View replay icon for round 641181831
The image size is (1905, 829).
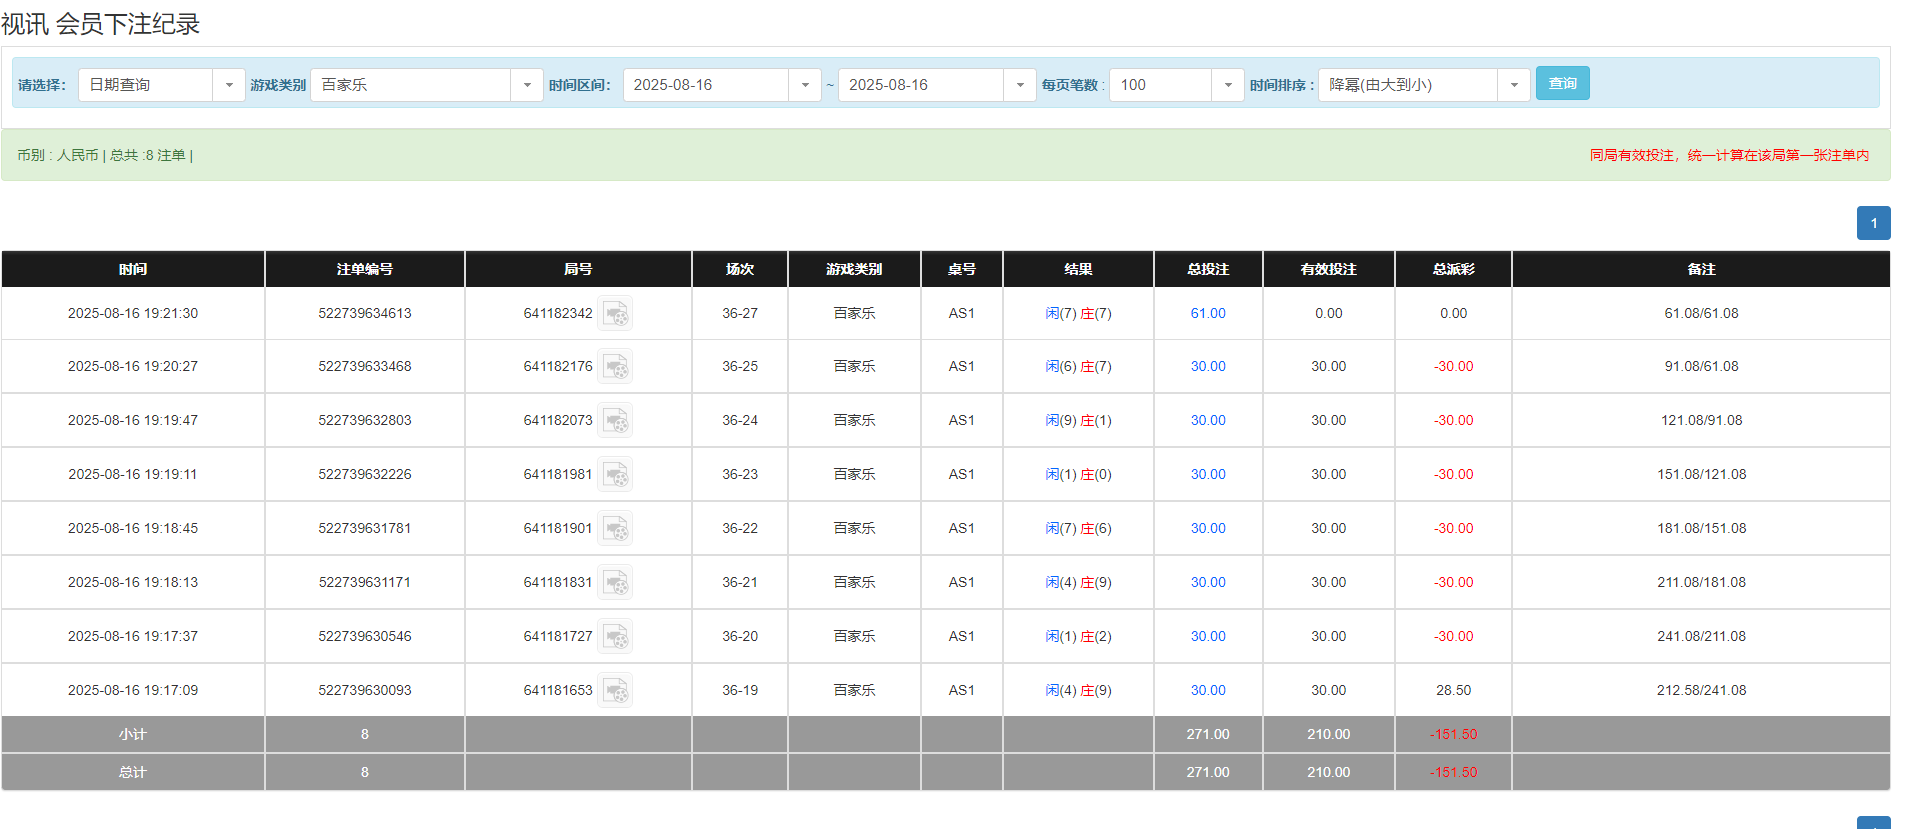[x=615, y=583]
